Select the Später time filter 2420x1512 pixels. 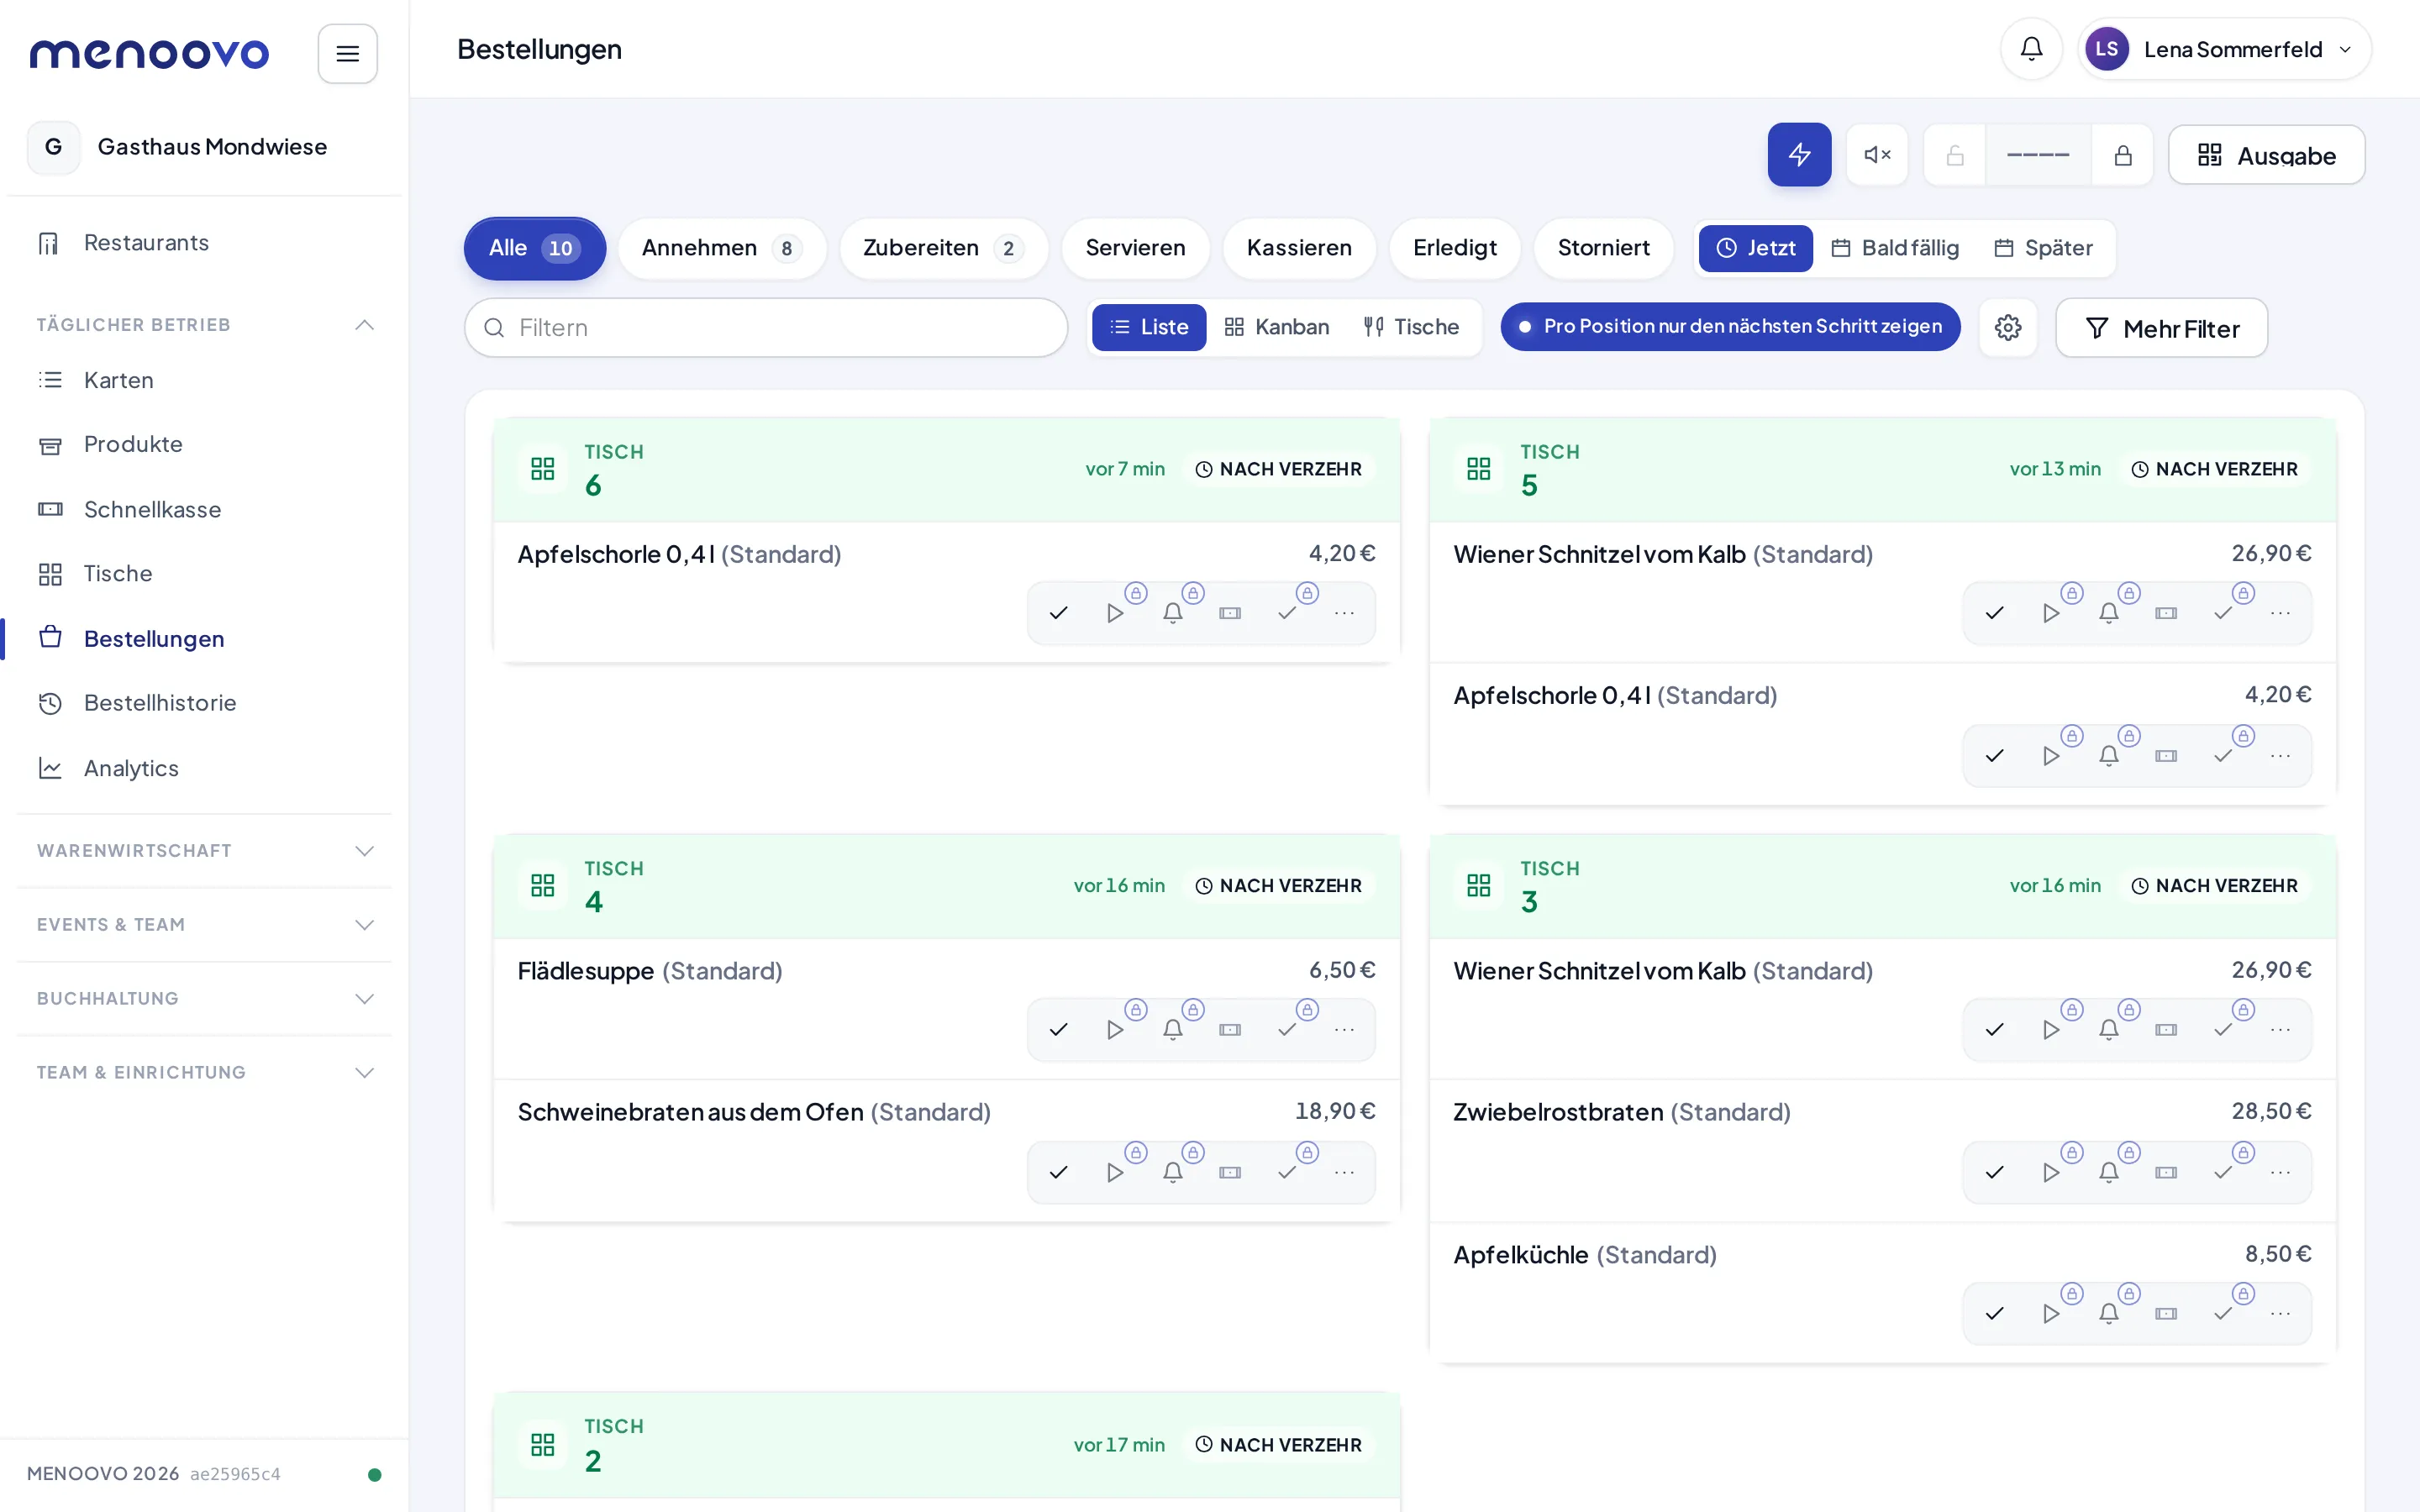[x=2043, y=248]
